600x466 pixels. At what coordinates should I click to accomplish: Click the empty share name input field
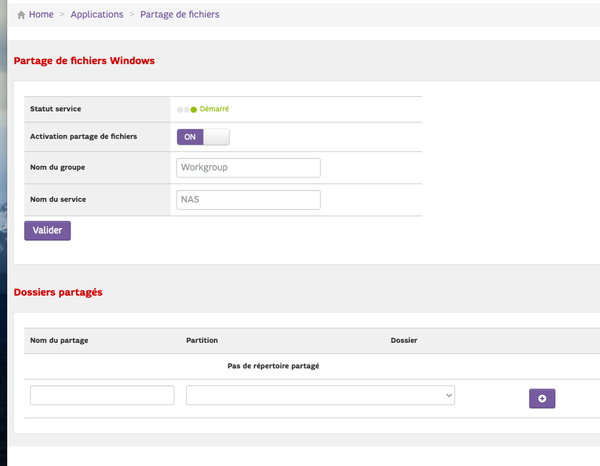(x=102, y=396)
